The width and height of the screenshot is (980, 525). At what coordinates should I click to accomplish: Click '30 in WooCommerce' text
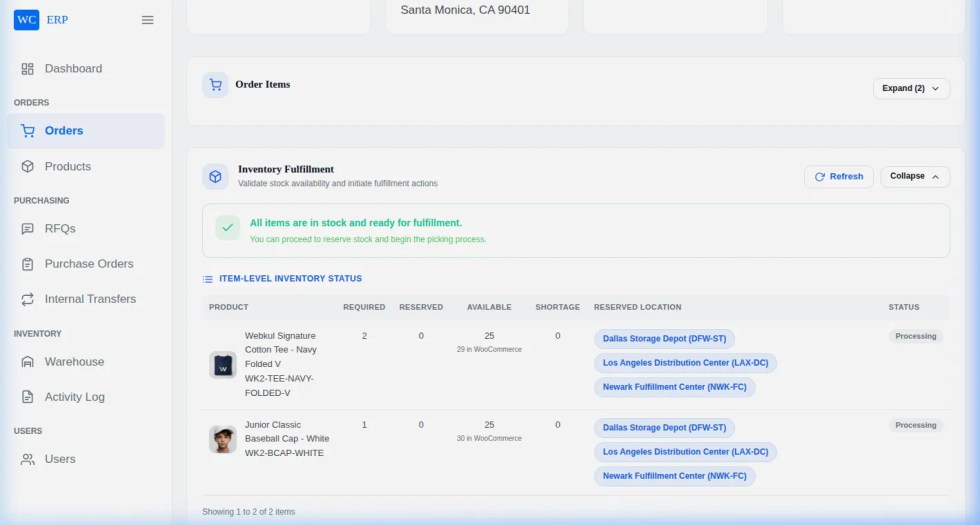pos(489,439)
